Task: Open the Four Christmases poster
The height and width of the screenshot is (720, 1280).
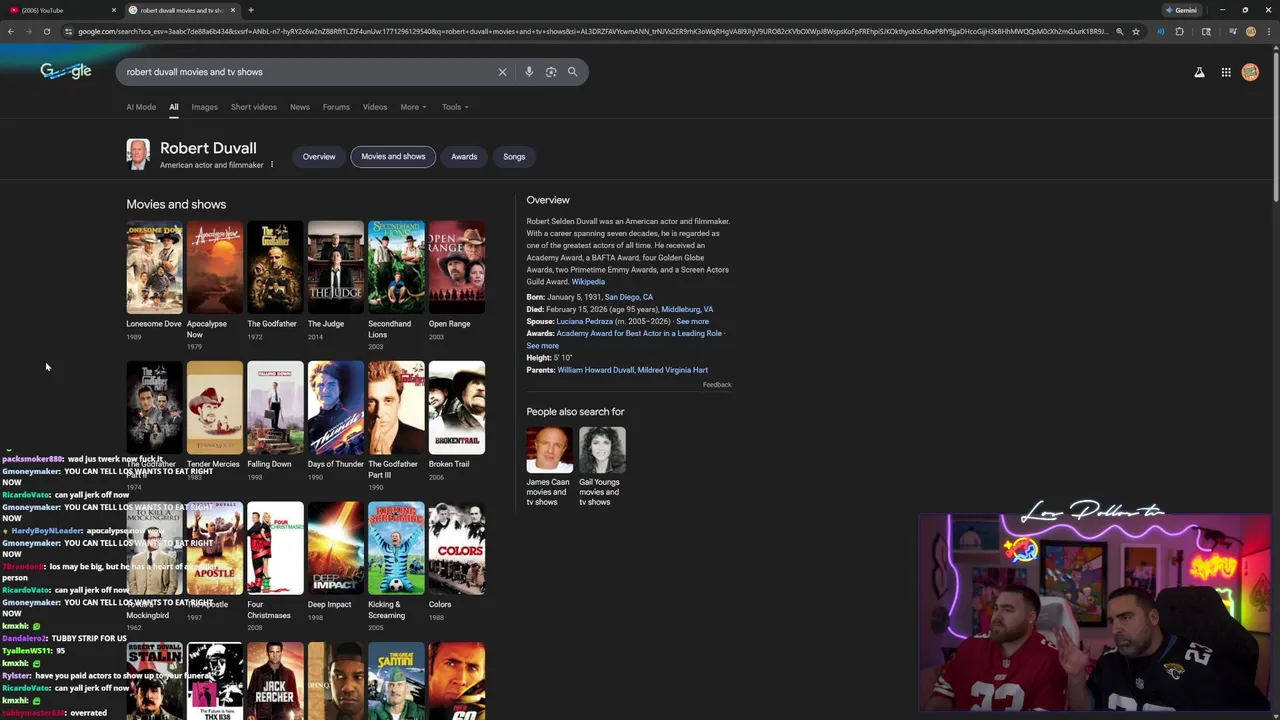Action: pos(275,548)
